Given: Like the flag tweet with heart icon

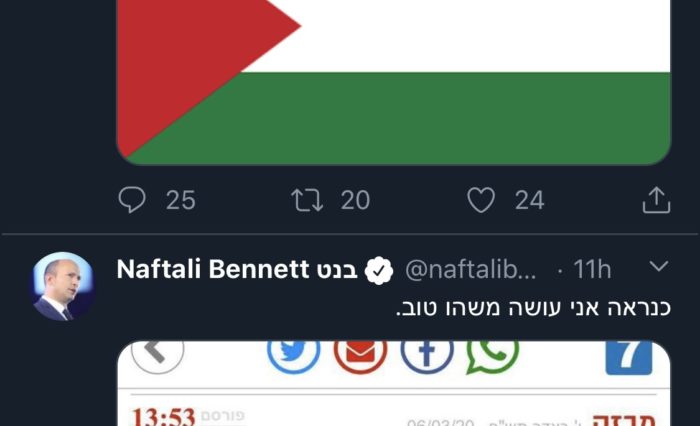Looking at the screenshot, I should coord(481,200).
